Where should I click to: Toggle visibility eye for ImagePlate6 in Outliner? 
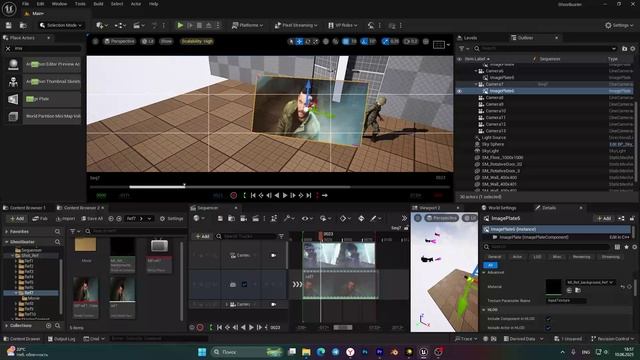pos(460,91)
